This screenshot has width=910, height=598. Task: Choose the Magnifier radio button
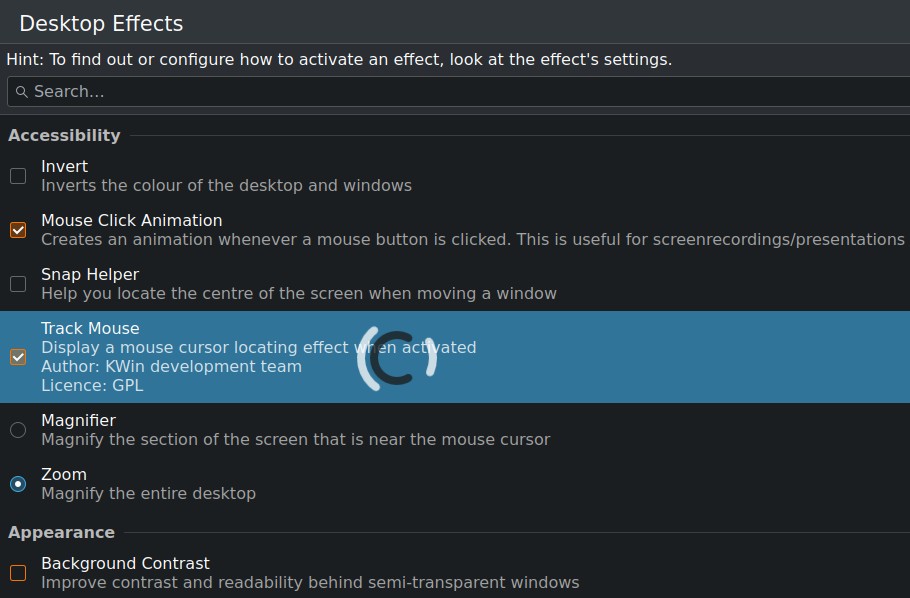pos(18,430)
